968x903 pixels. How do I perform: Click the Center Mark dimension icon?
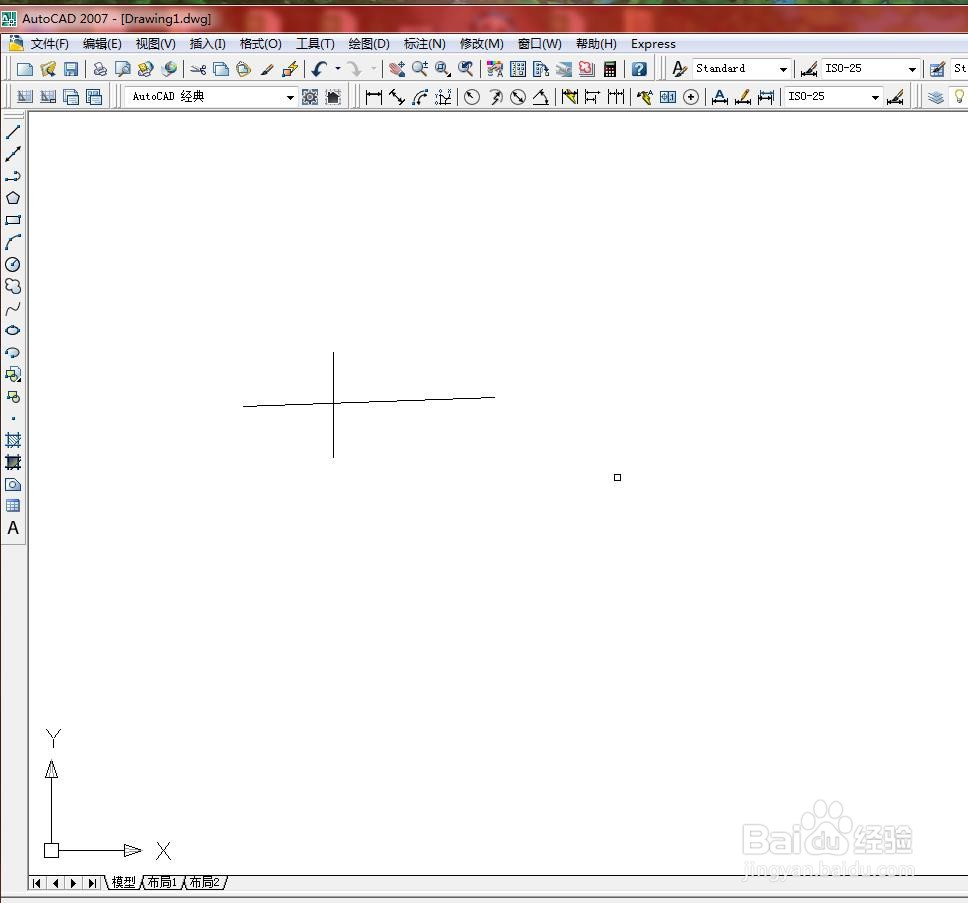coord(691,97)
